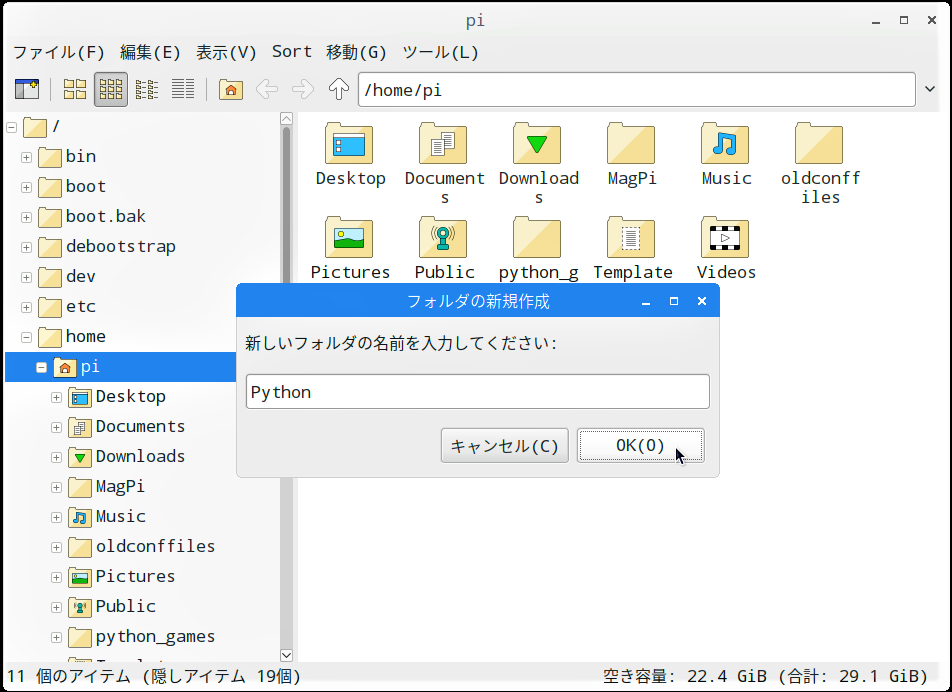Open the ファイル(F) menu

pyautogui.click(x=59, y=52)
